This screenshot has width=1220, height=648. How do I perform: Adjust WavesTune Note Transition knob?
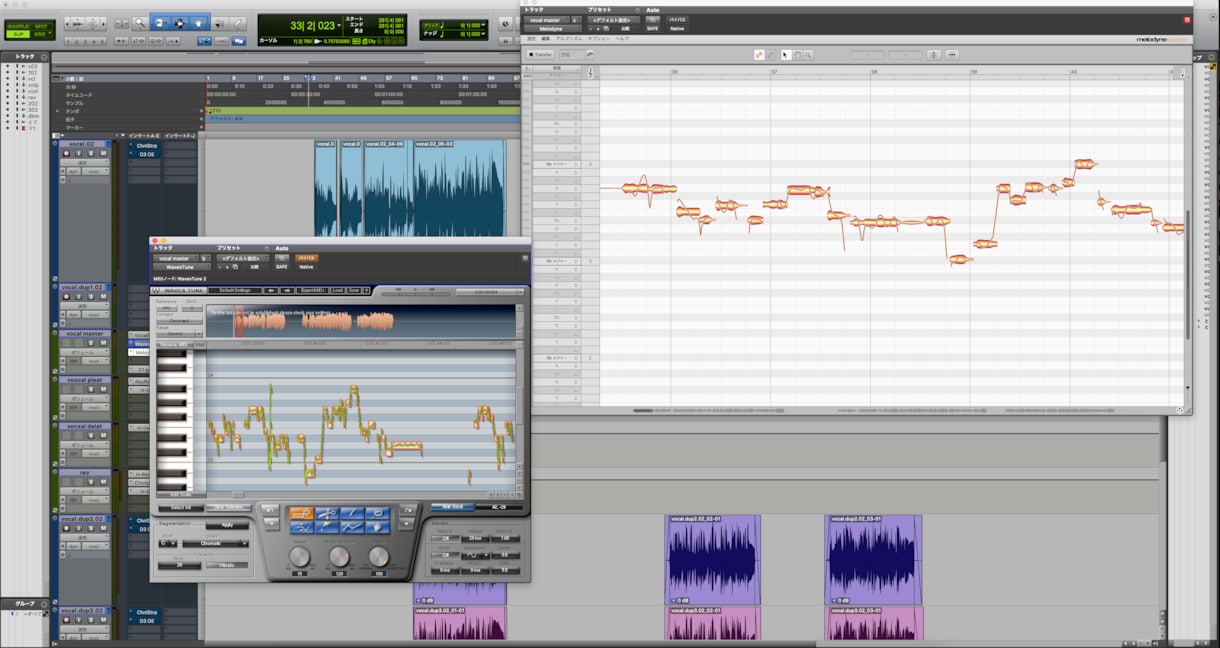pos(339,556)
